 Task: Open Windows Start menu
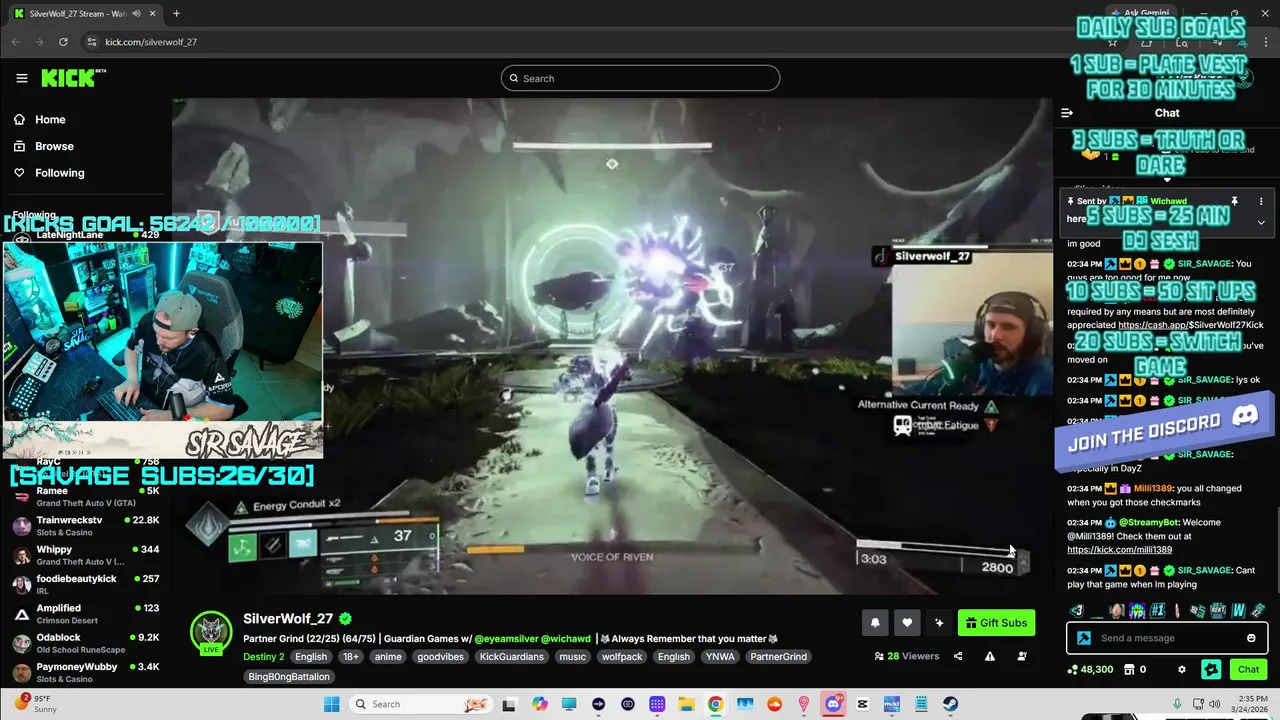(x=331, y=704)
